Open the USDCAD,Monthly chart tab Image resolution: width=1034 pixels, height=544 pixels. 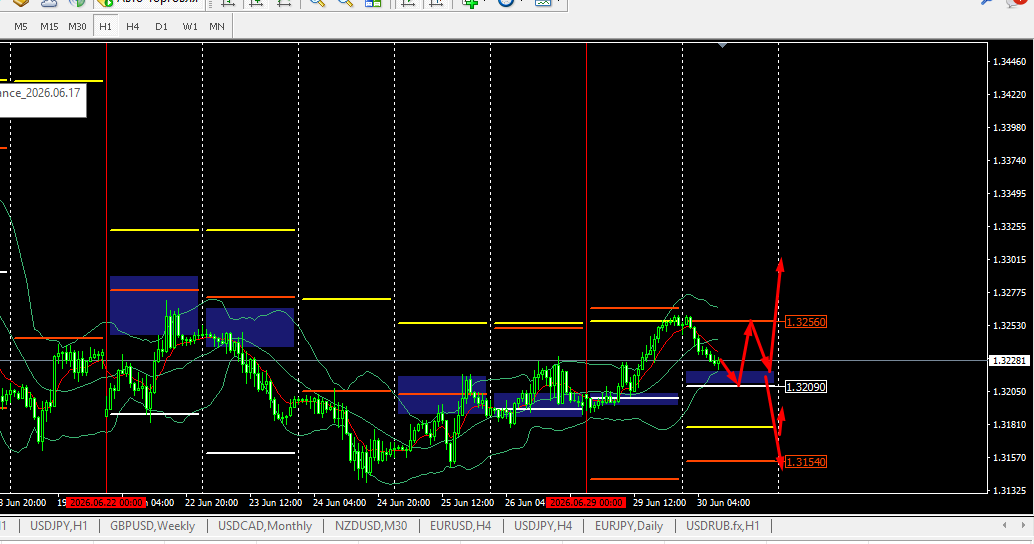[x=265, y=526]
